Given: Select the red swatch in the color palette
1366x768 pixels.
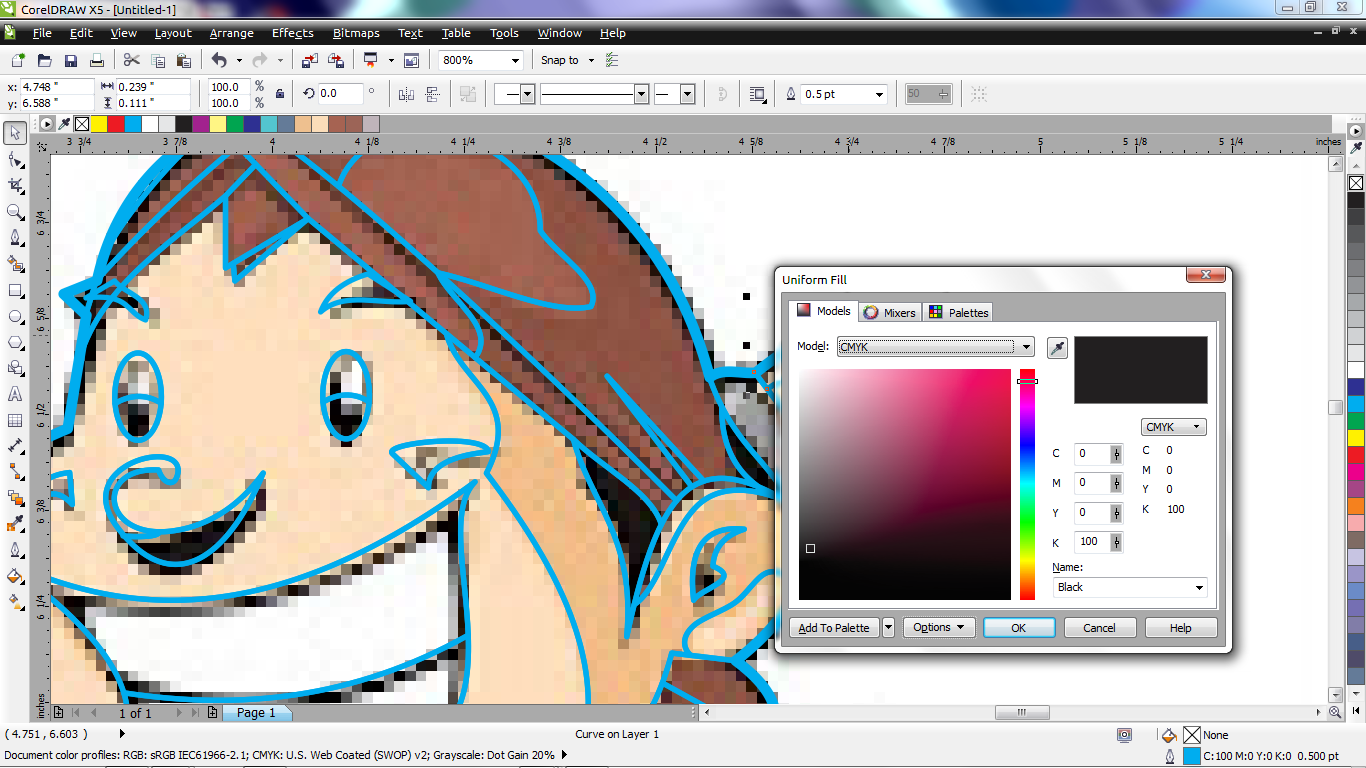Looking at the screenshot, I should click(x=115, y=123).
